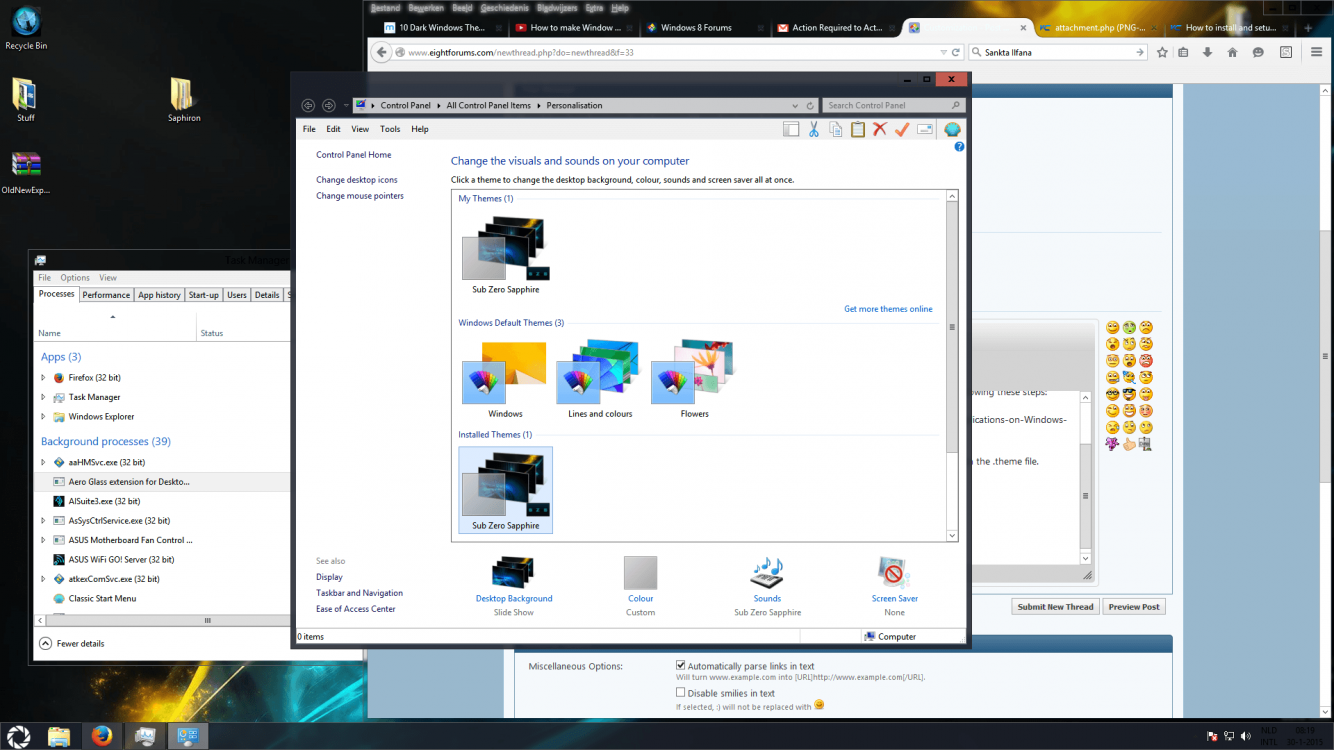Select the Saphiron desktop folder
The image size is (1334, 750).
click(x=183, y=100)
